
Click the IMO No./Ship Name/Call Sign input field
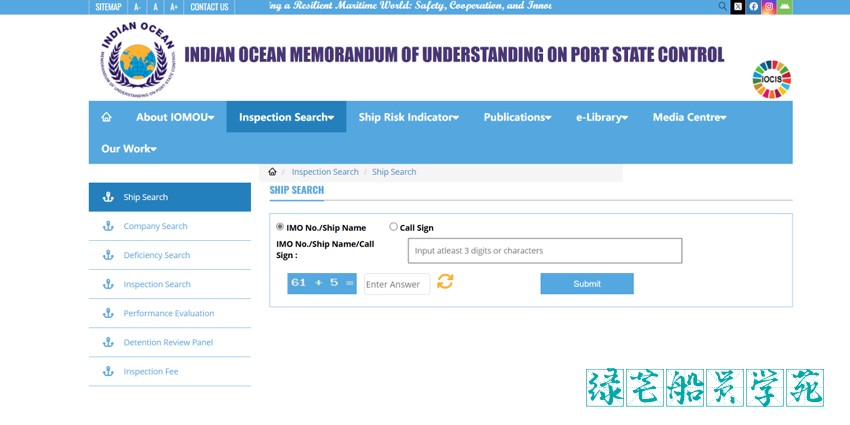tap(545, 250)
